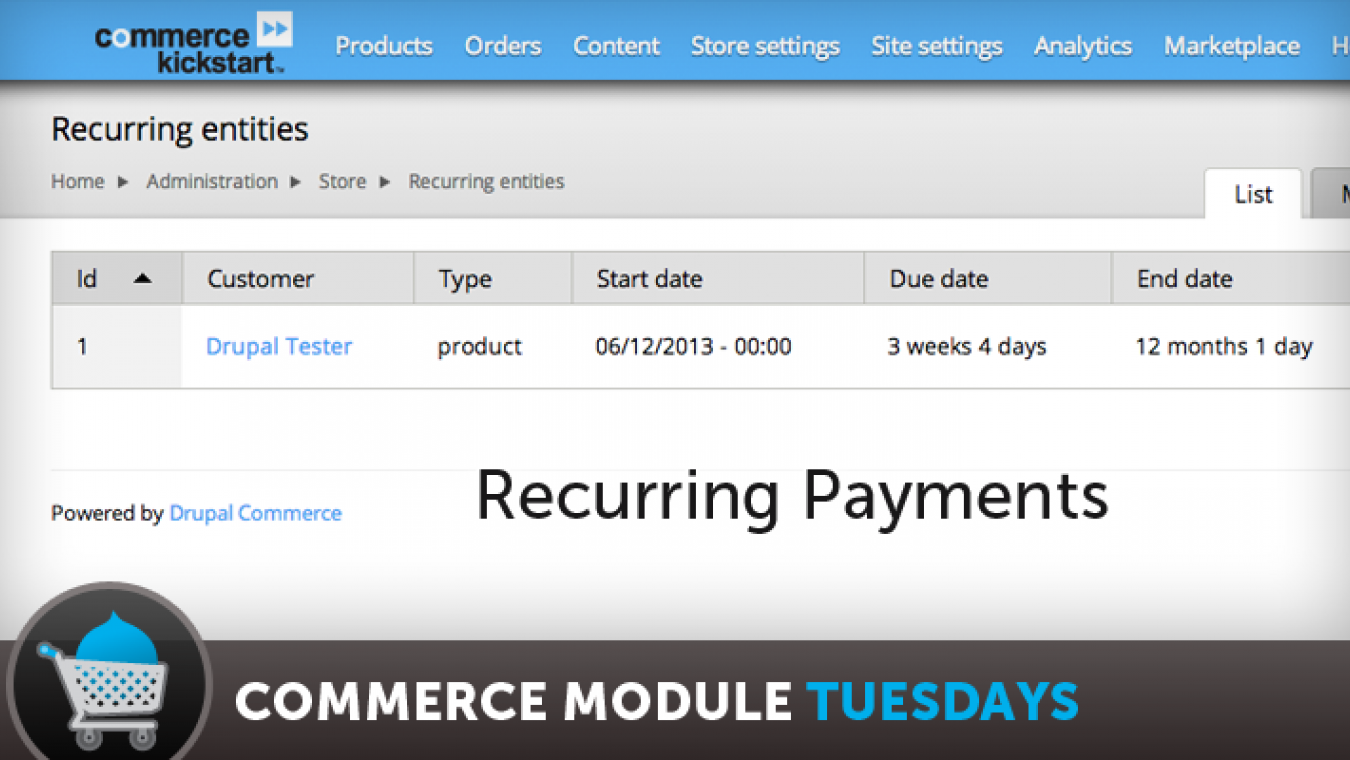The width and height of the screenshot is (1350, 760).
Task: Open the Products menu
Action: 384,45
